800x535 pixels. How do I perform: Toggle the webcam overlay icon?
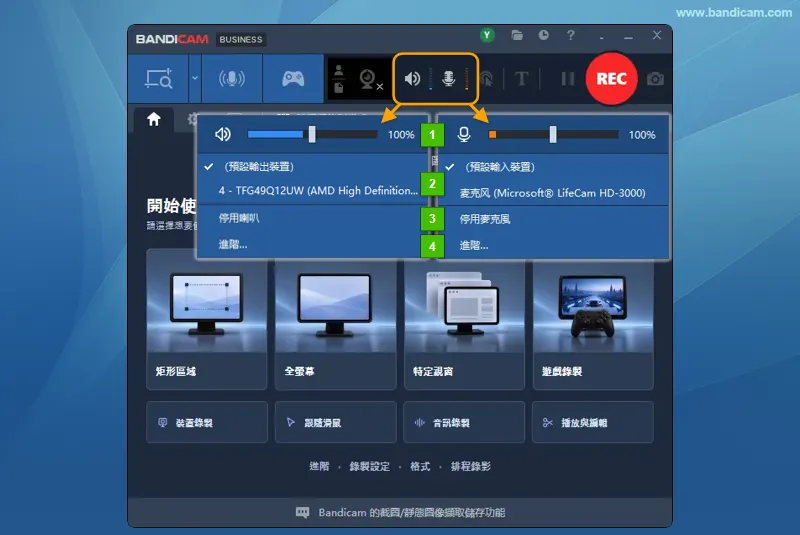coord(370,80)
